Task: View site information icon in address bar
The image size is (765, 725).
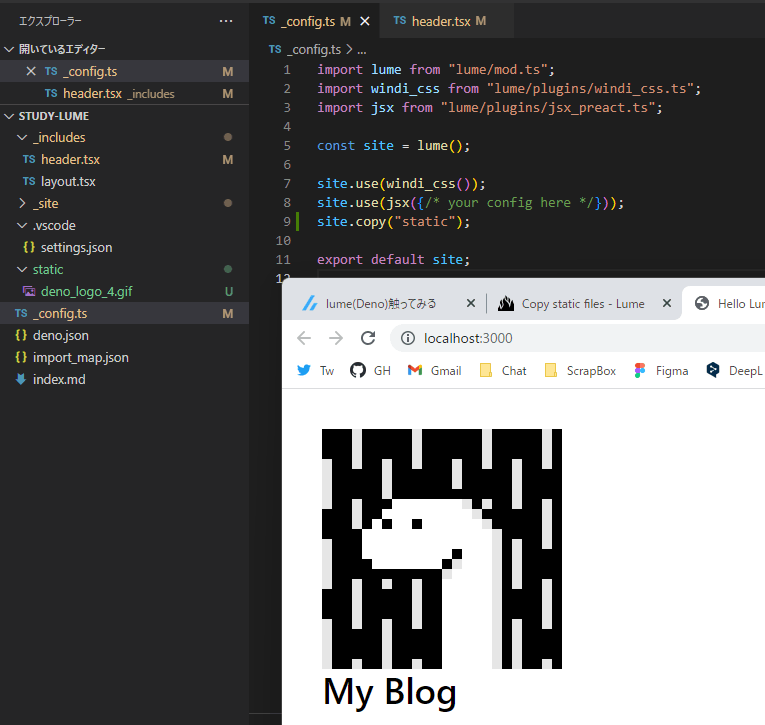Action: [x=408, y=338]
